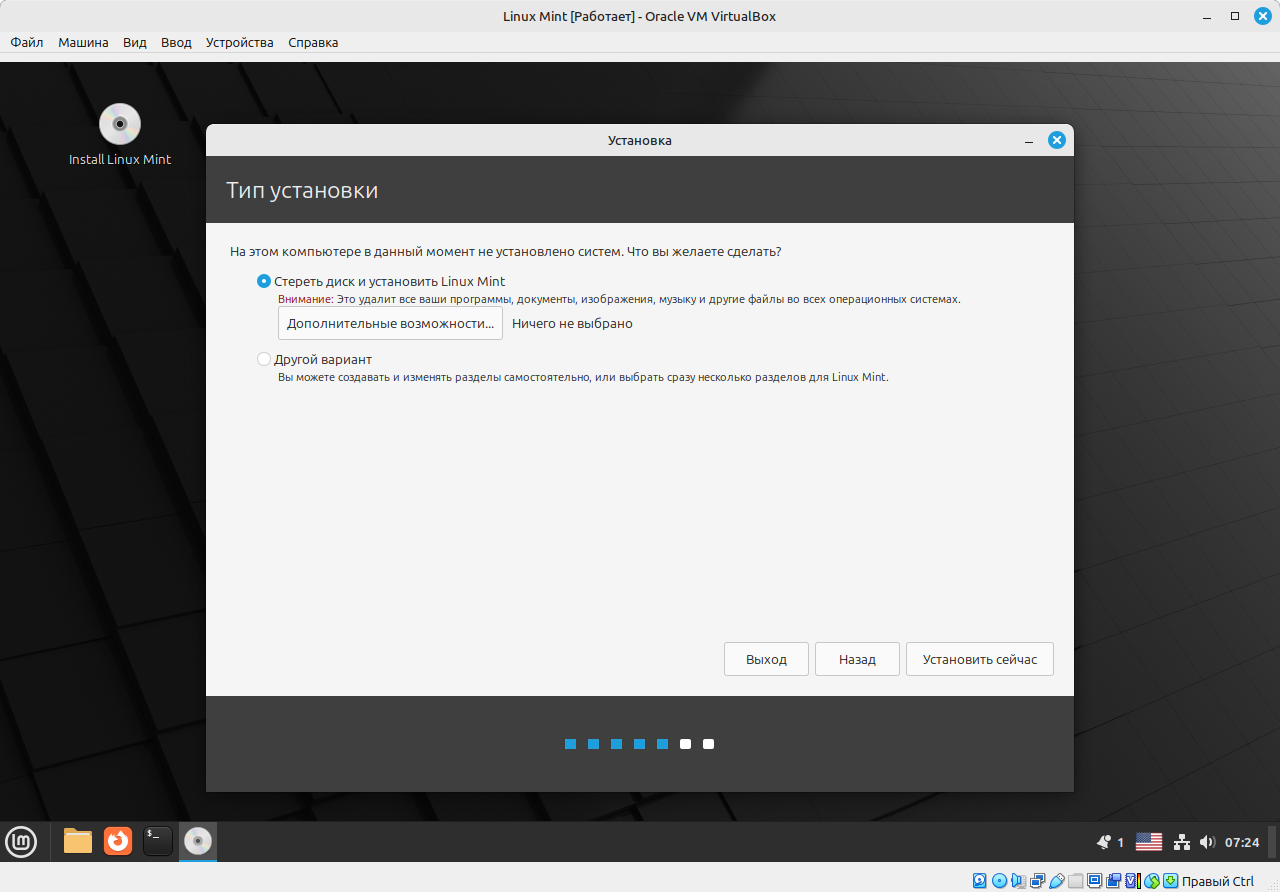Image resolution: width=1280 pixels, height=892 pixels.
Task: Click 'Установить сейчас' to install now
Action: coord(980,659)
